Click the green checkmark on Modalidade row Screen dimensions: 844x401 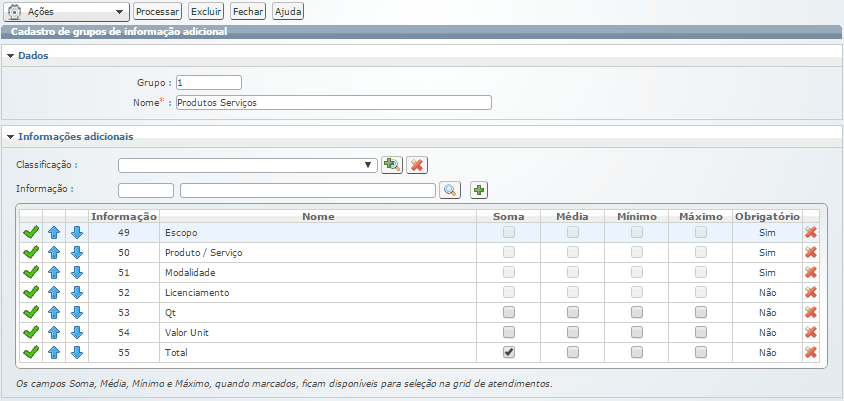click(31, 272)
